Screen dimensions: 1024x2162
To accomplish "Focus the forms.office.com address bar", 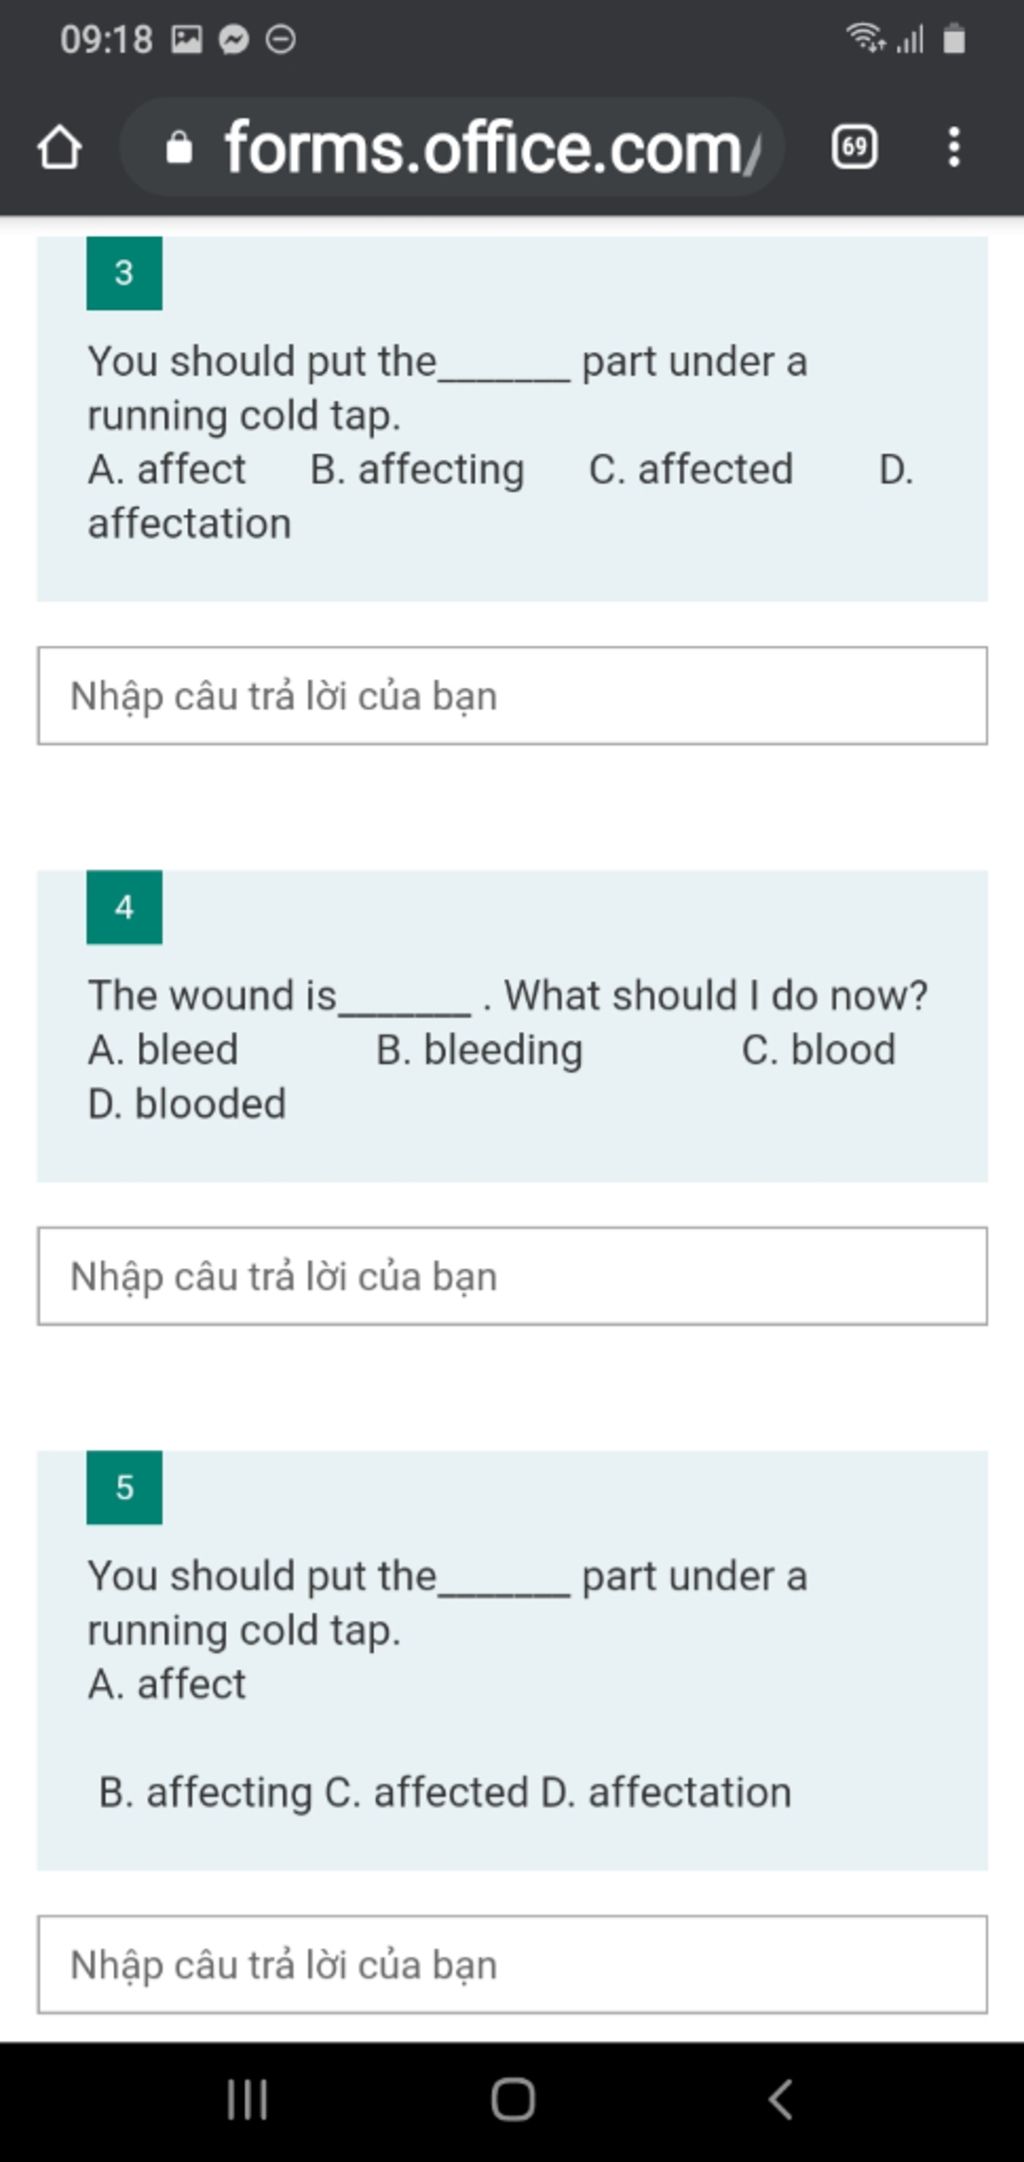I will [452, 147].
